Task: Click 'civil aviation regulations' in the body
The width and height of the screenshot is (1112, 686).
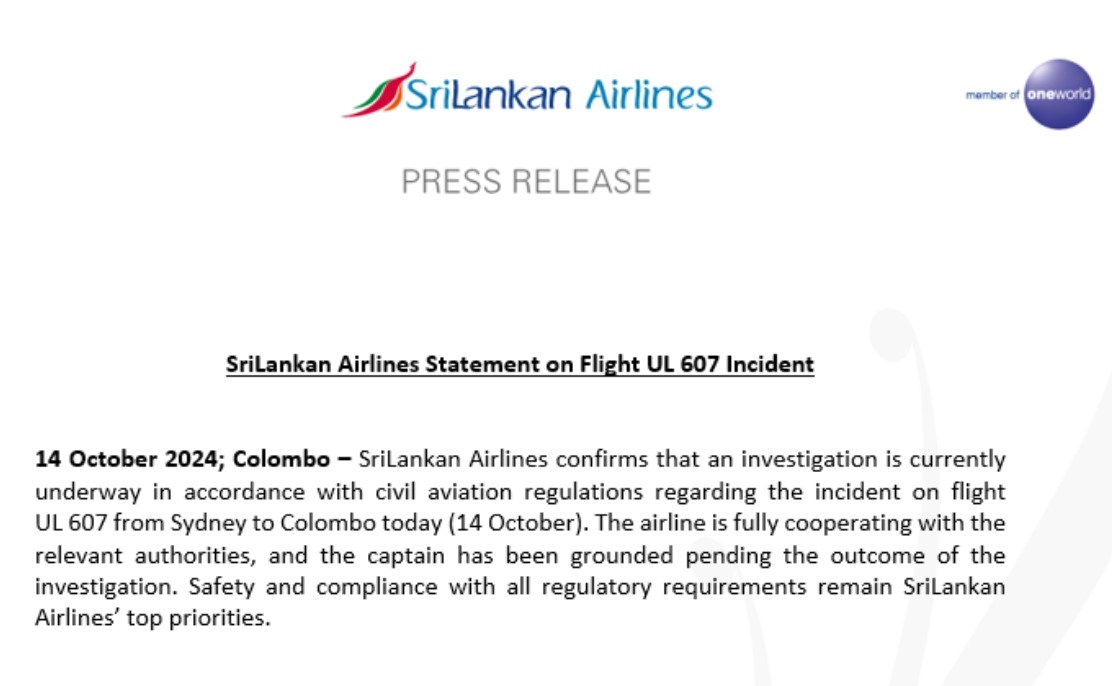Action: click(x=509, y=492)
